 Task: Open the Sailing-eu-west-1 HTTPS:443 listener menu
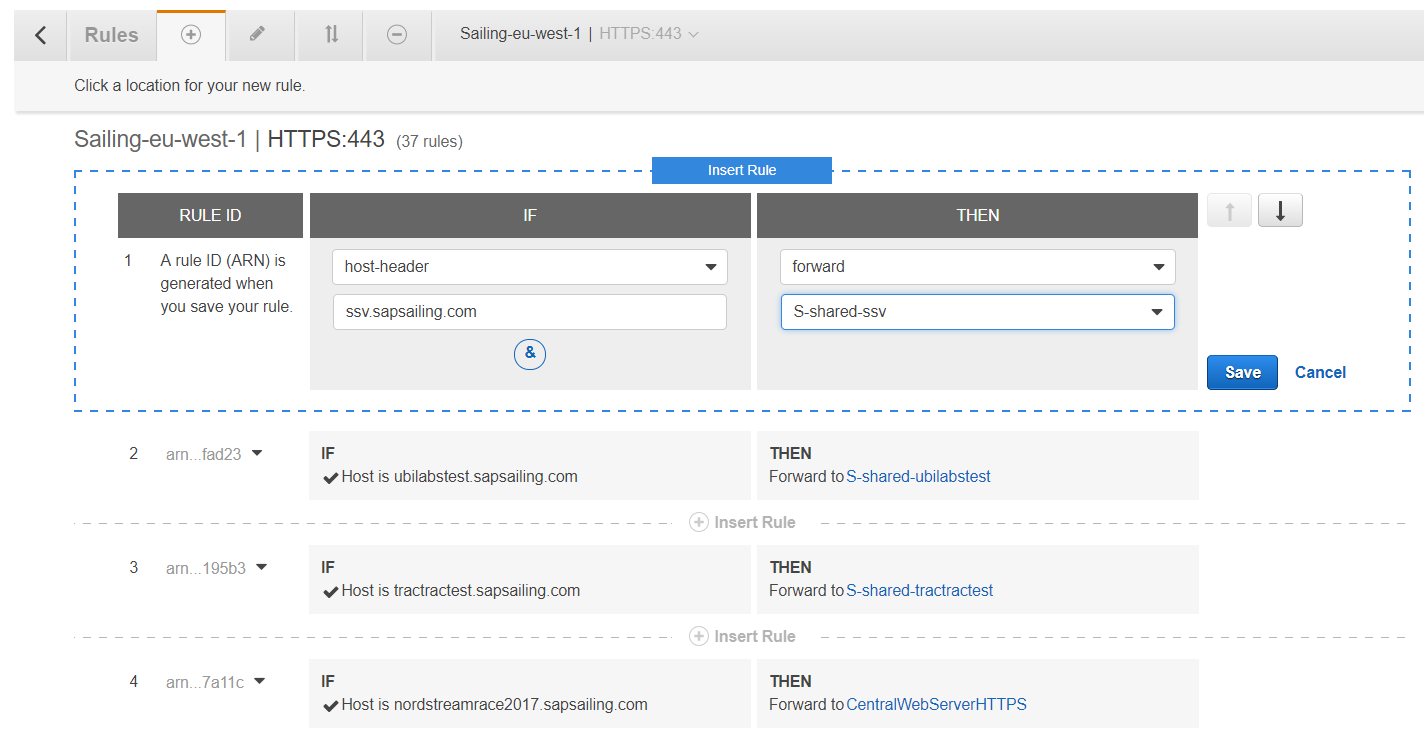point(579,34)
